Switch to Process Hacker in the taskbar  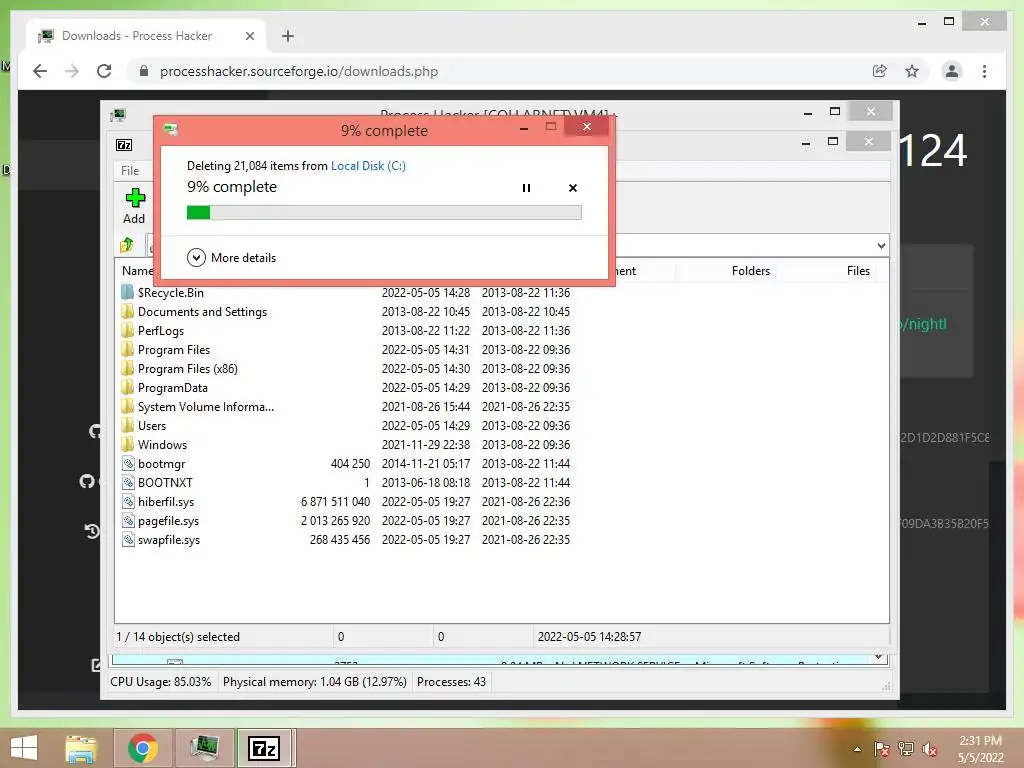(x=205, y=748)
